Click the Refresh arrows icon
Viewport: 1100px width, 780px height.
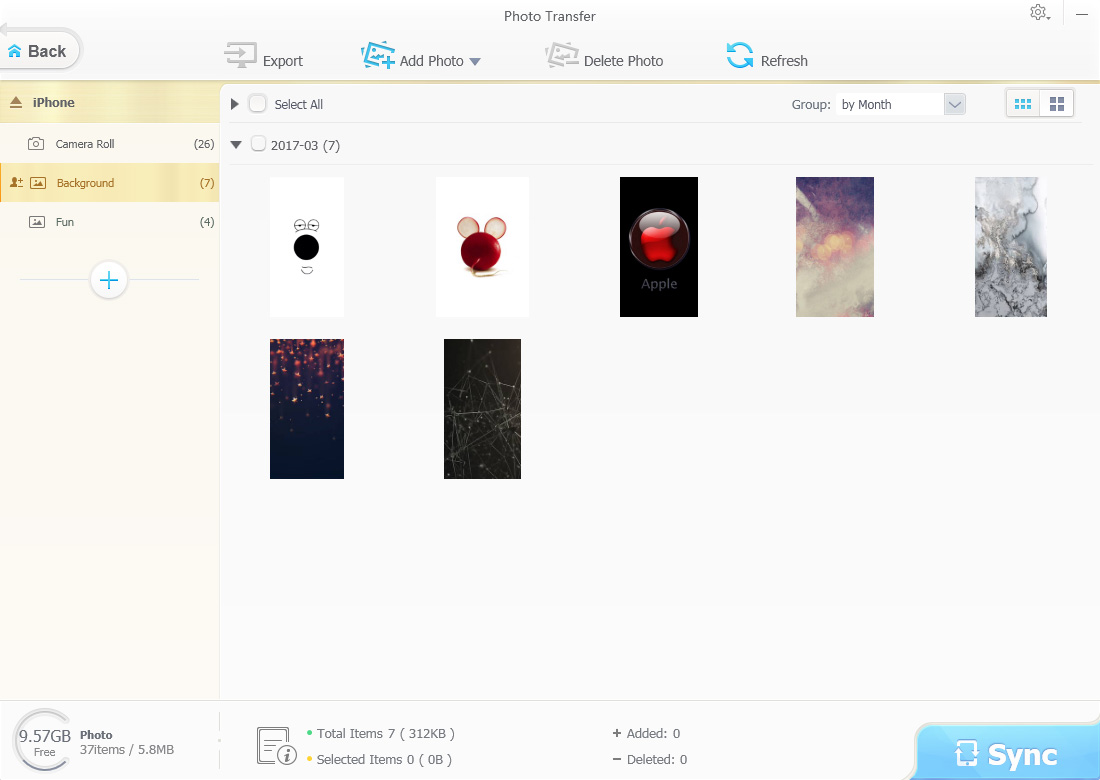pyautogui.click(x=739, y=55)
